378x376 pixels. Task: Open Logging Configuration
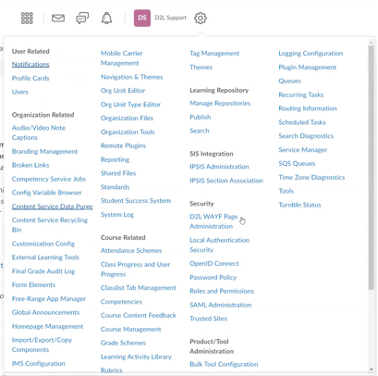[x=311, y=53]
